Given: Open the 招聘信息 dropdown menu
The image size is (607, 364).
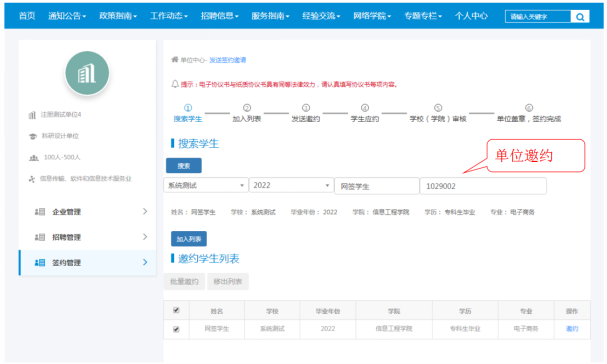Looking at the screenshot, I should click(x=219, y=16).
